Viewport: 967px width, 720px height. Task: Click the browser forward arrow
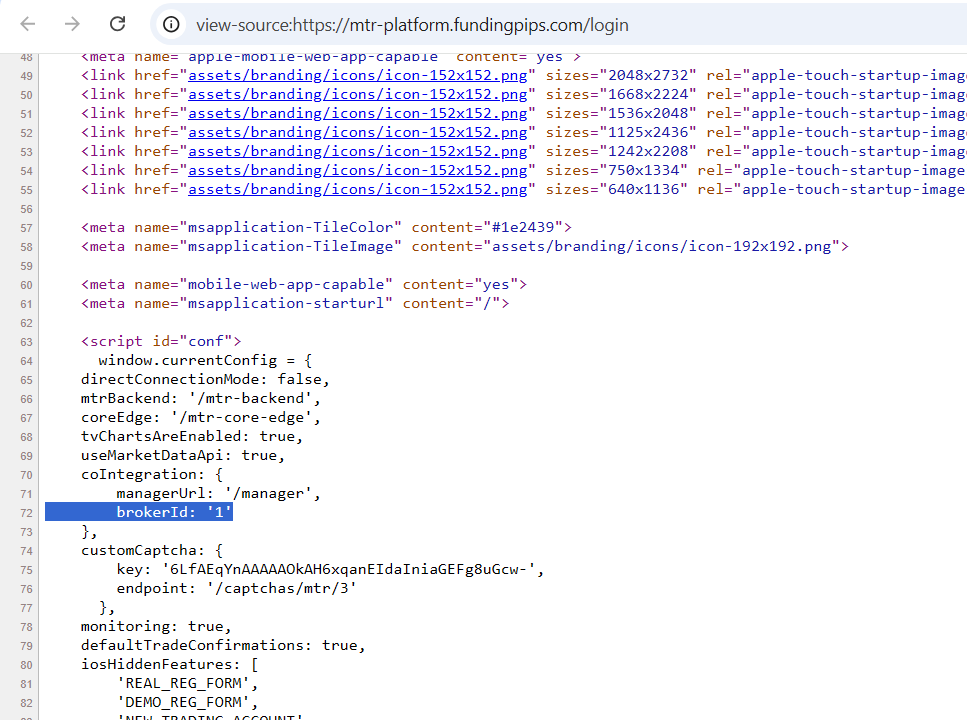click(72, 24)
